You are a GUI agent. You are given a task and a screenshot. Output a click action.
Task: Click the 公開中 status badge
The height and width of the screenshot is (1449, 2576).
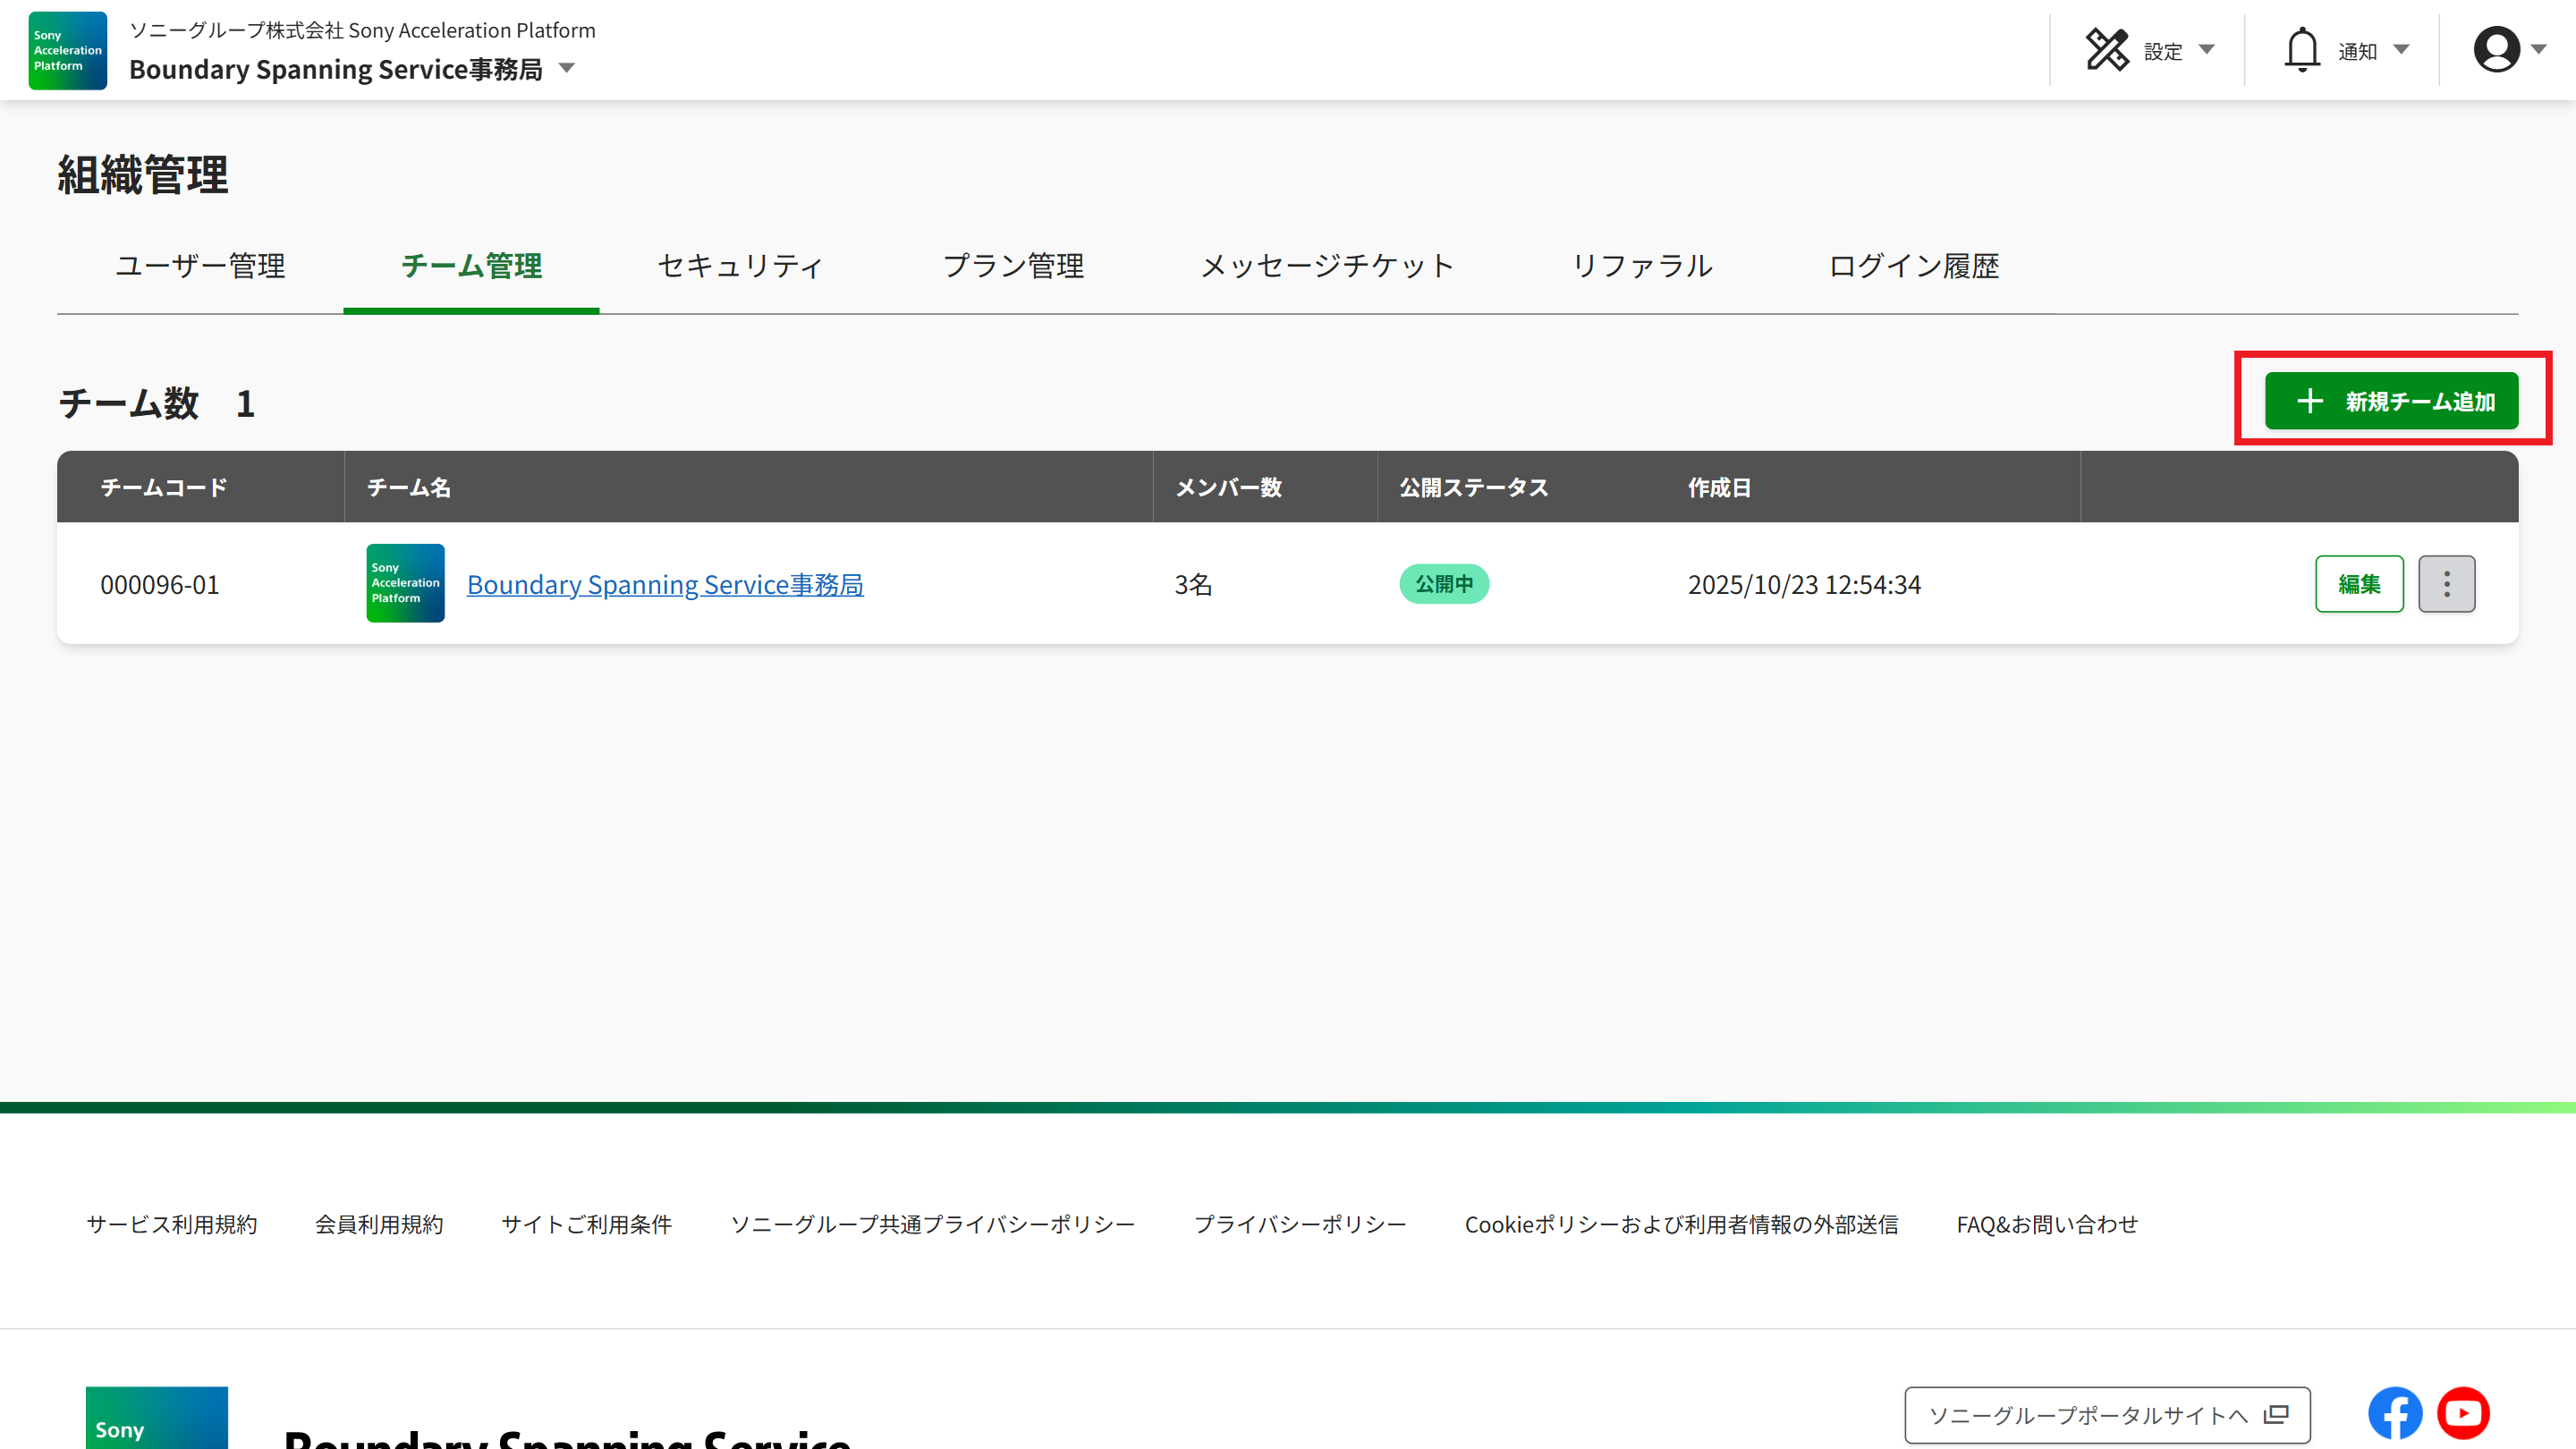pos(1444,583)
